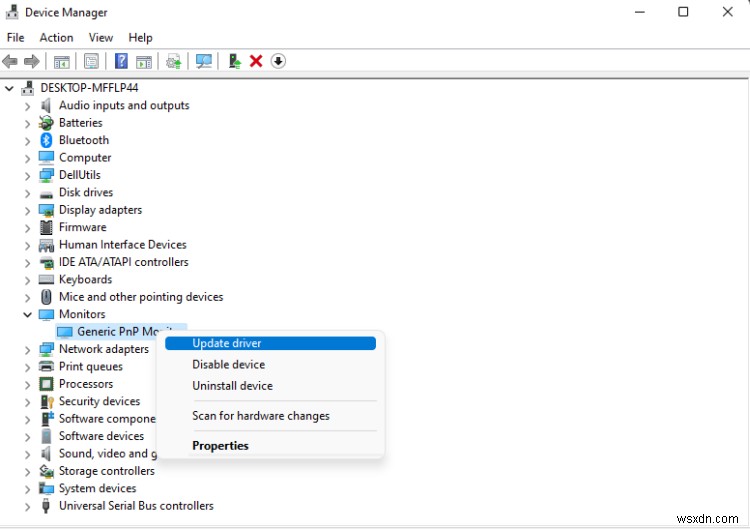Expand the IDE ATA/ATAPI controllers chevron

pyautogui.click(x=27, y=263)
